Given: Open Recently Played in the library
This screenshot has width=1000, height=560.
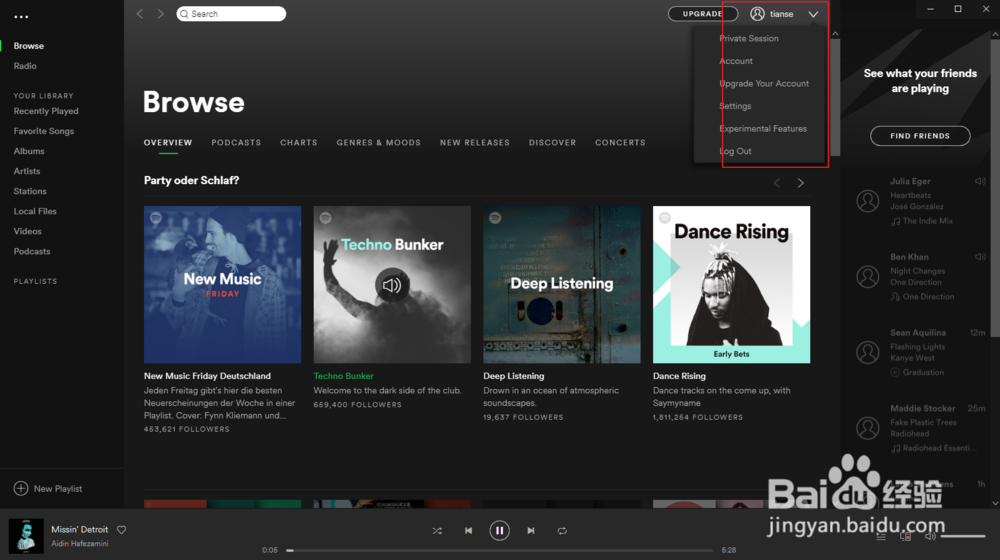Looking at the screenshot, I should (x=46, y=111).
